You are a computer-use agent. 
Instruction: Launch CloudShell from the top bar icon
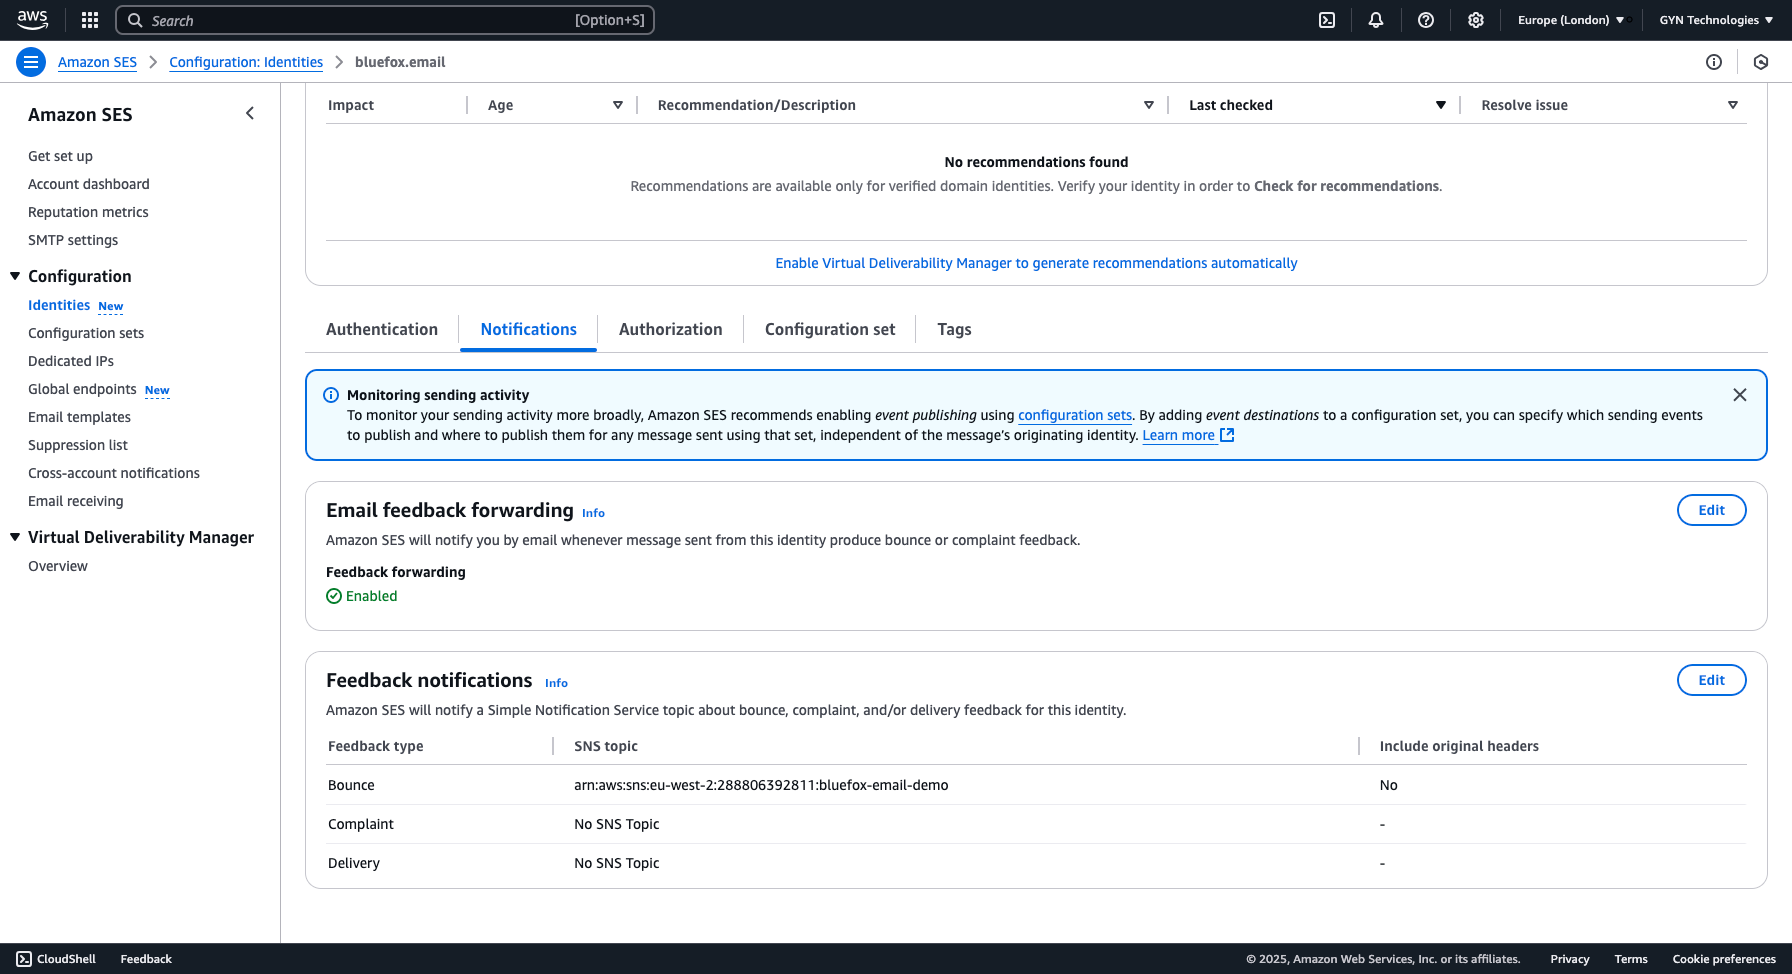coord(1327,20)
